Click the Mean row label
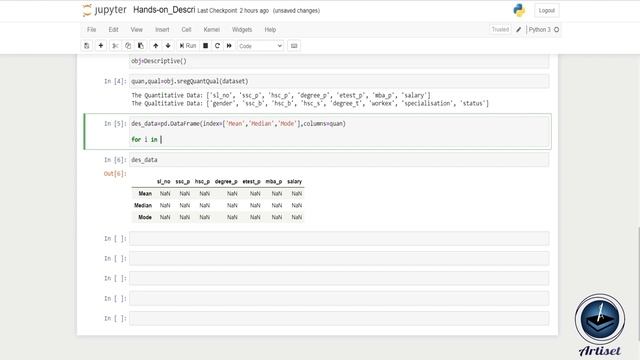This screenshot has width=640, height=360. click(145, 193)
